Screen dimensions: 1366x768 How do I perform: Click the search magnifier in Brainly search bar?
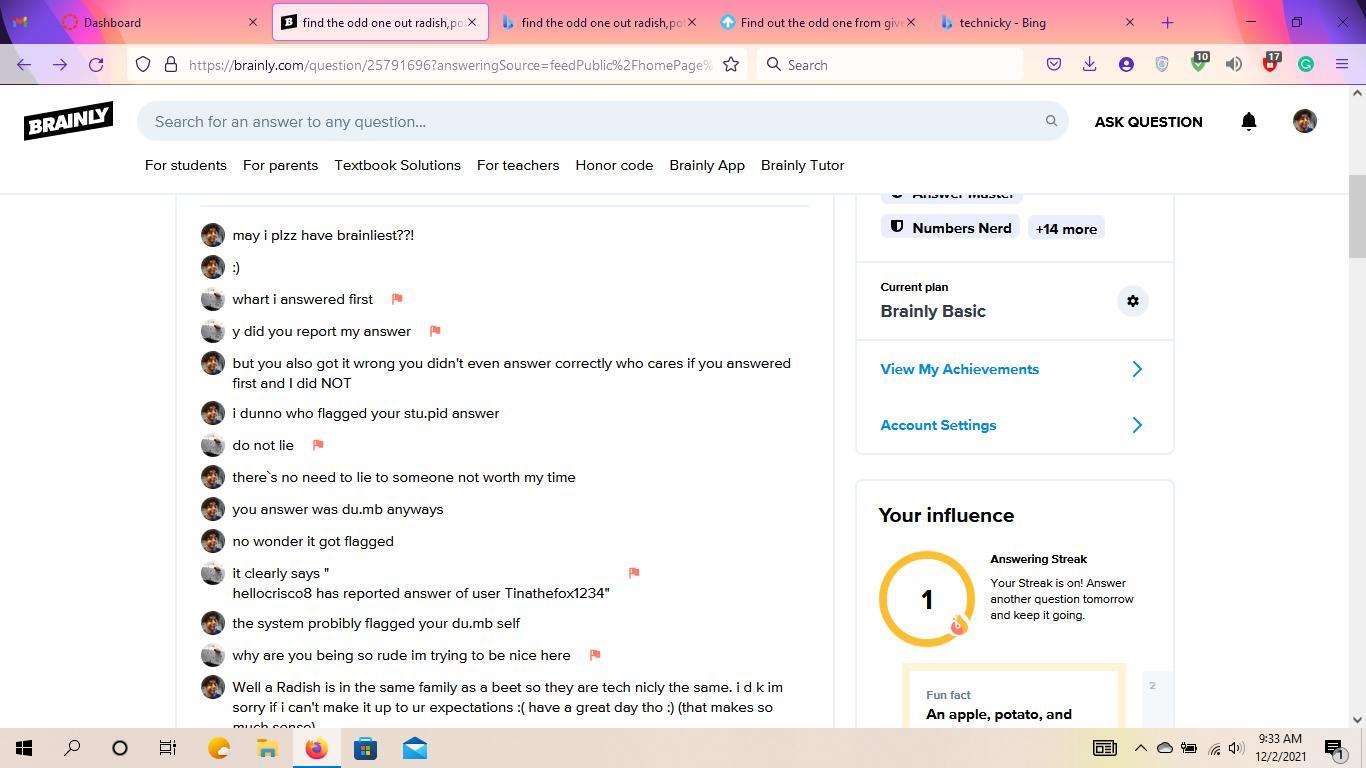pyautogui.click(x=1051, y=121)
